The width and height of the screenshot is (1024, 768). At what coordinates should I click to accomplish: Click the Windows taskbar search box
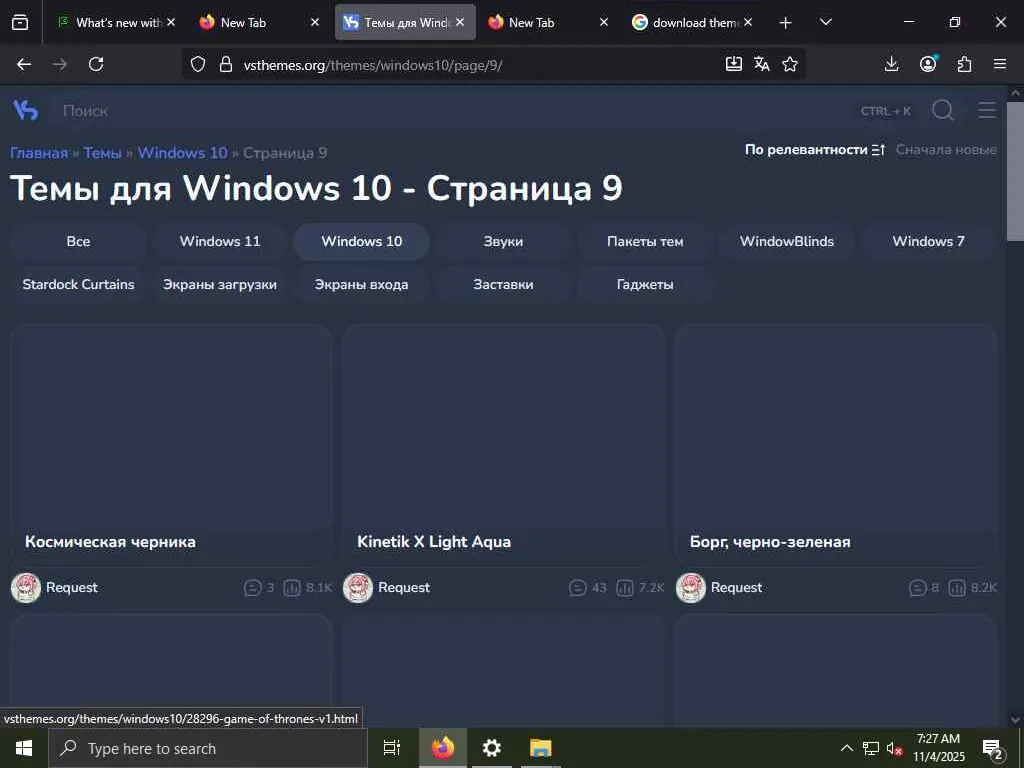pyautogui.click(x=208, y=748)
